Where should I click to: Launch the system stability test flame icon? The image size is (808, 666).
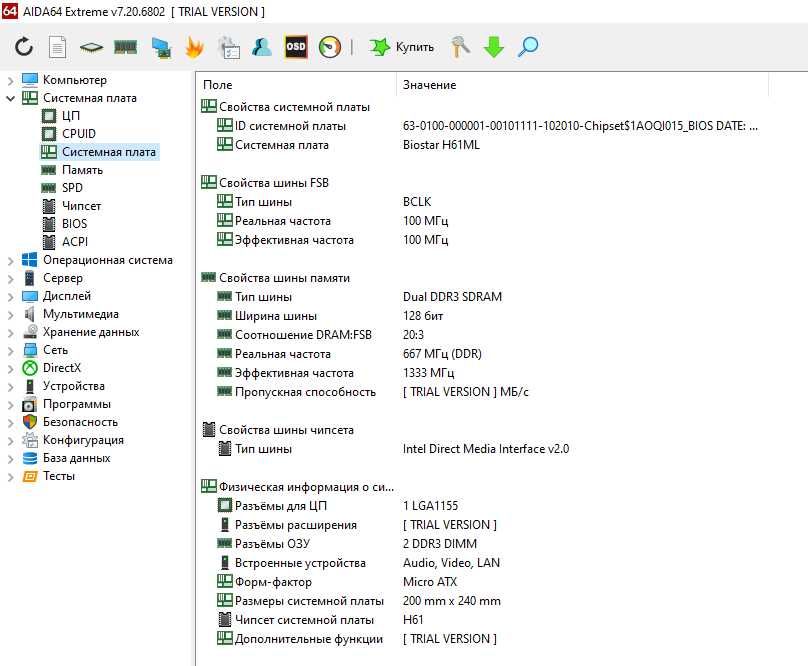point(194,47)
